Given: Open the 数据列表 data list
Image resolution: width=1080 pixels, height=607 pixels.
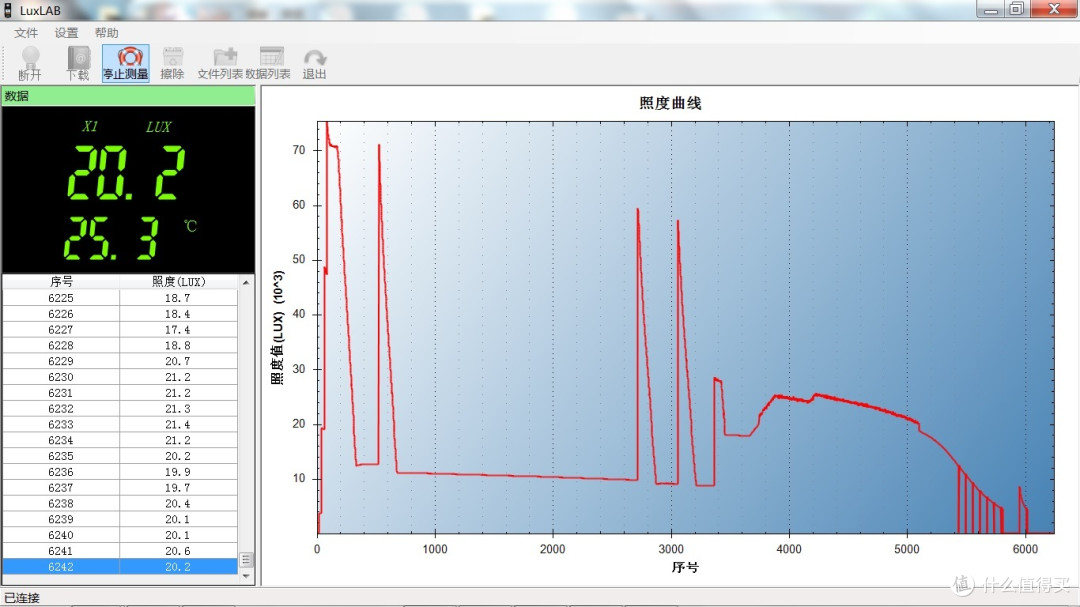Looking at the screenshot, I should tap(268, 63).
